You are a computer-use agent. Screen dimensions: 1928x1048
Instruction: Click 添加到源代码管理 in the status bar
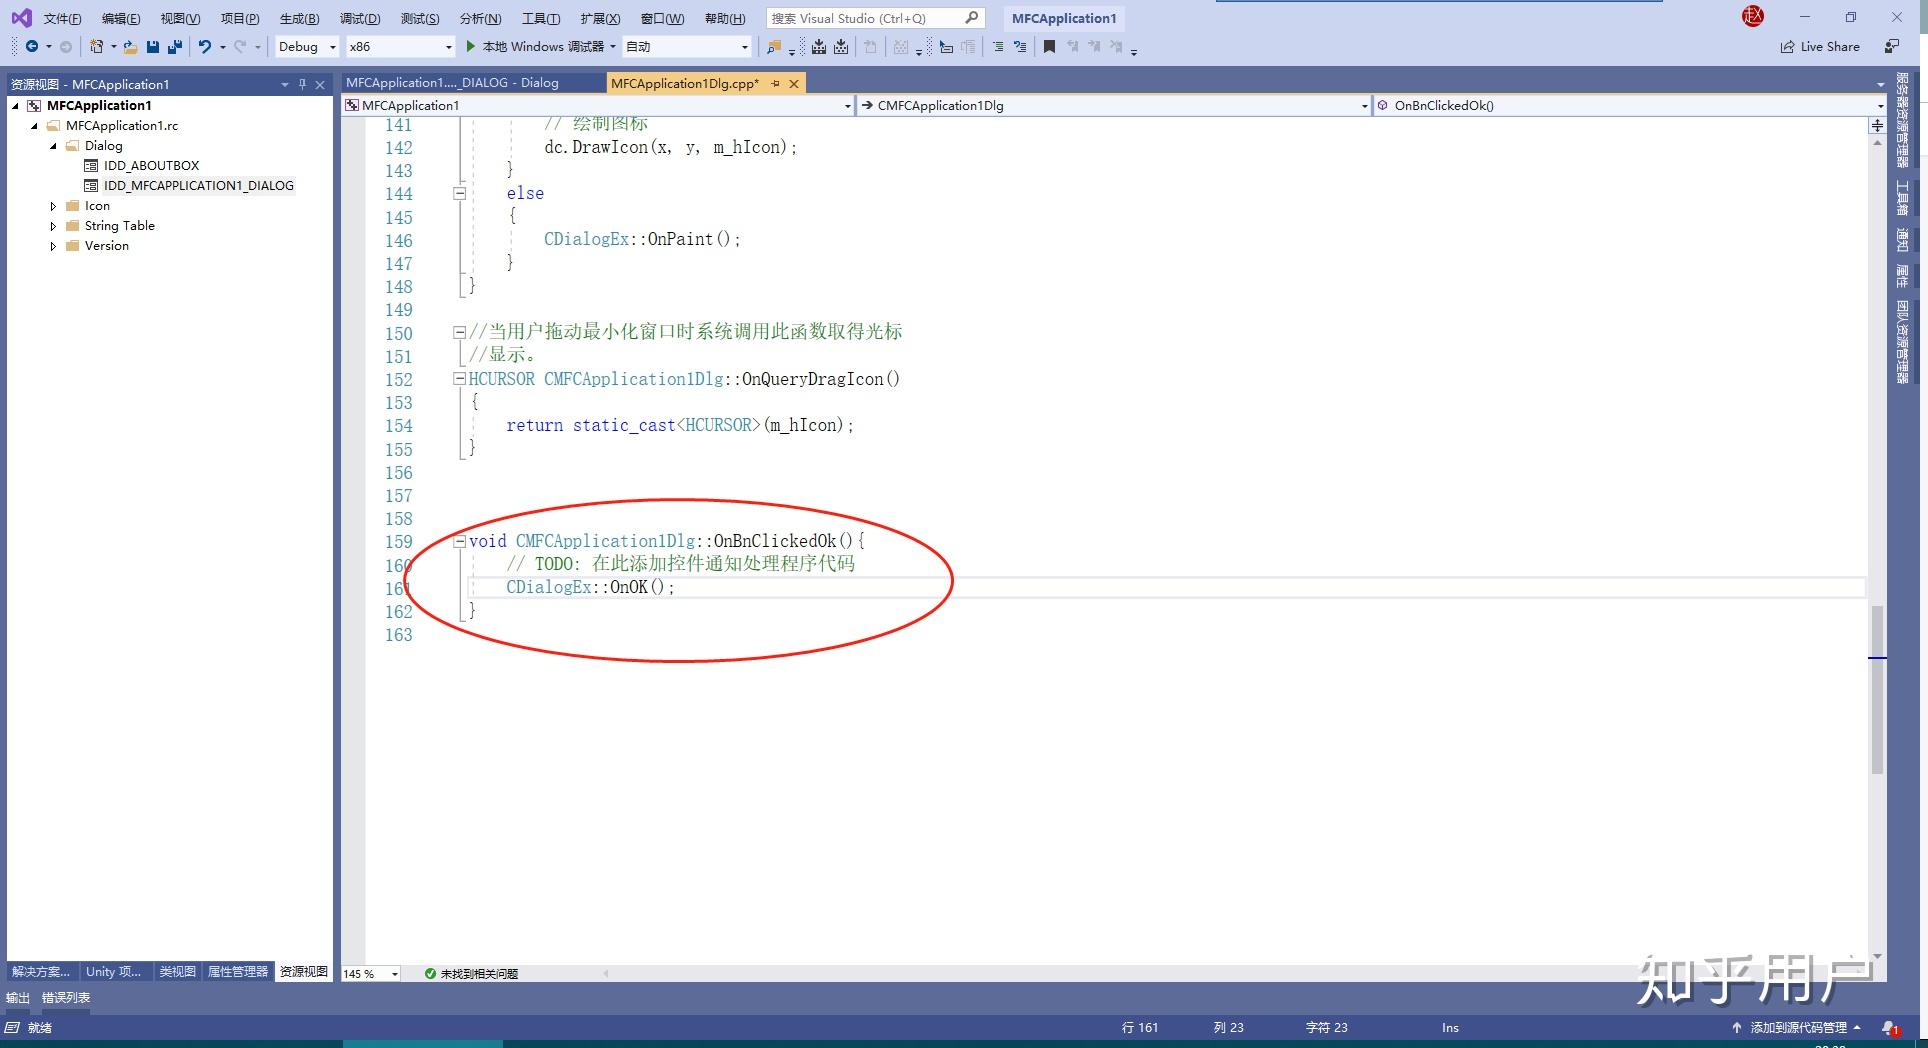click(x=1799, y=1027)
